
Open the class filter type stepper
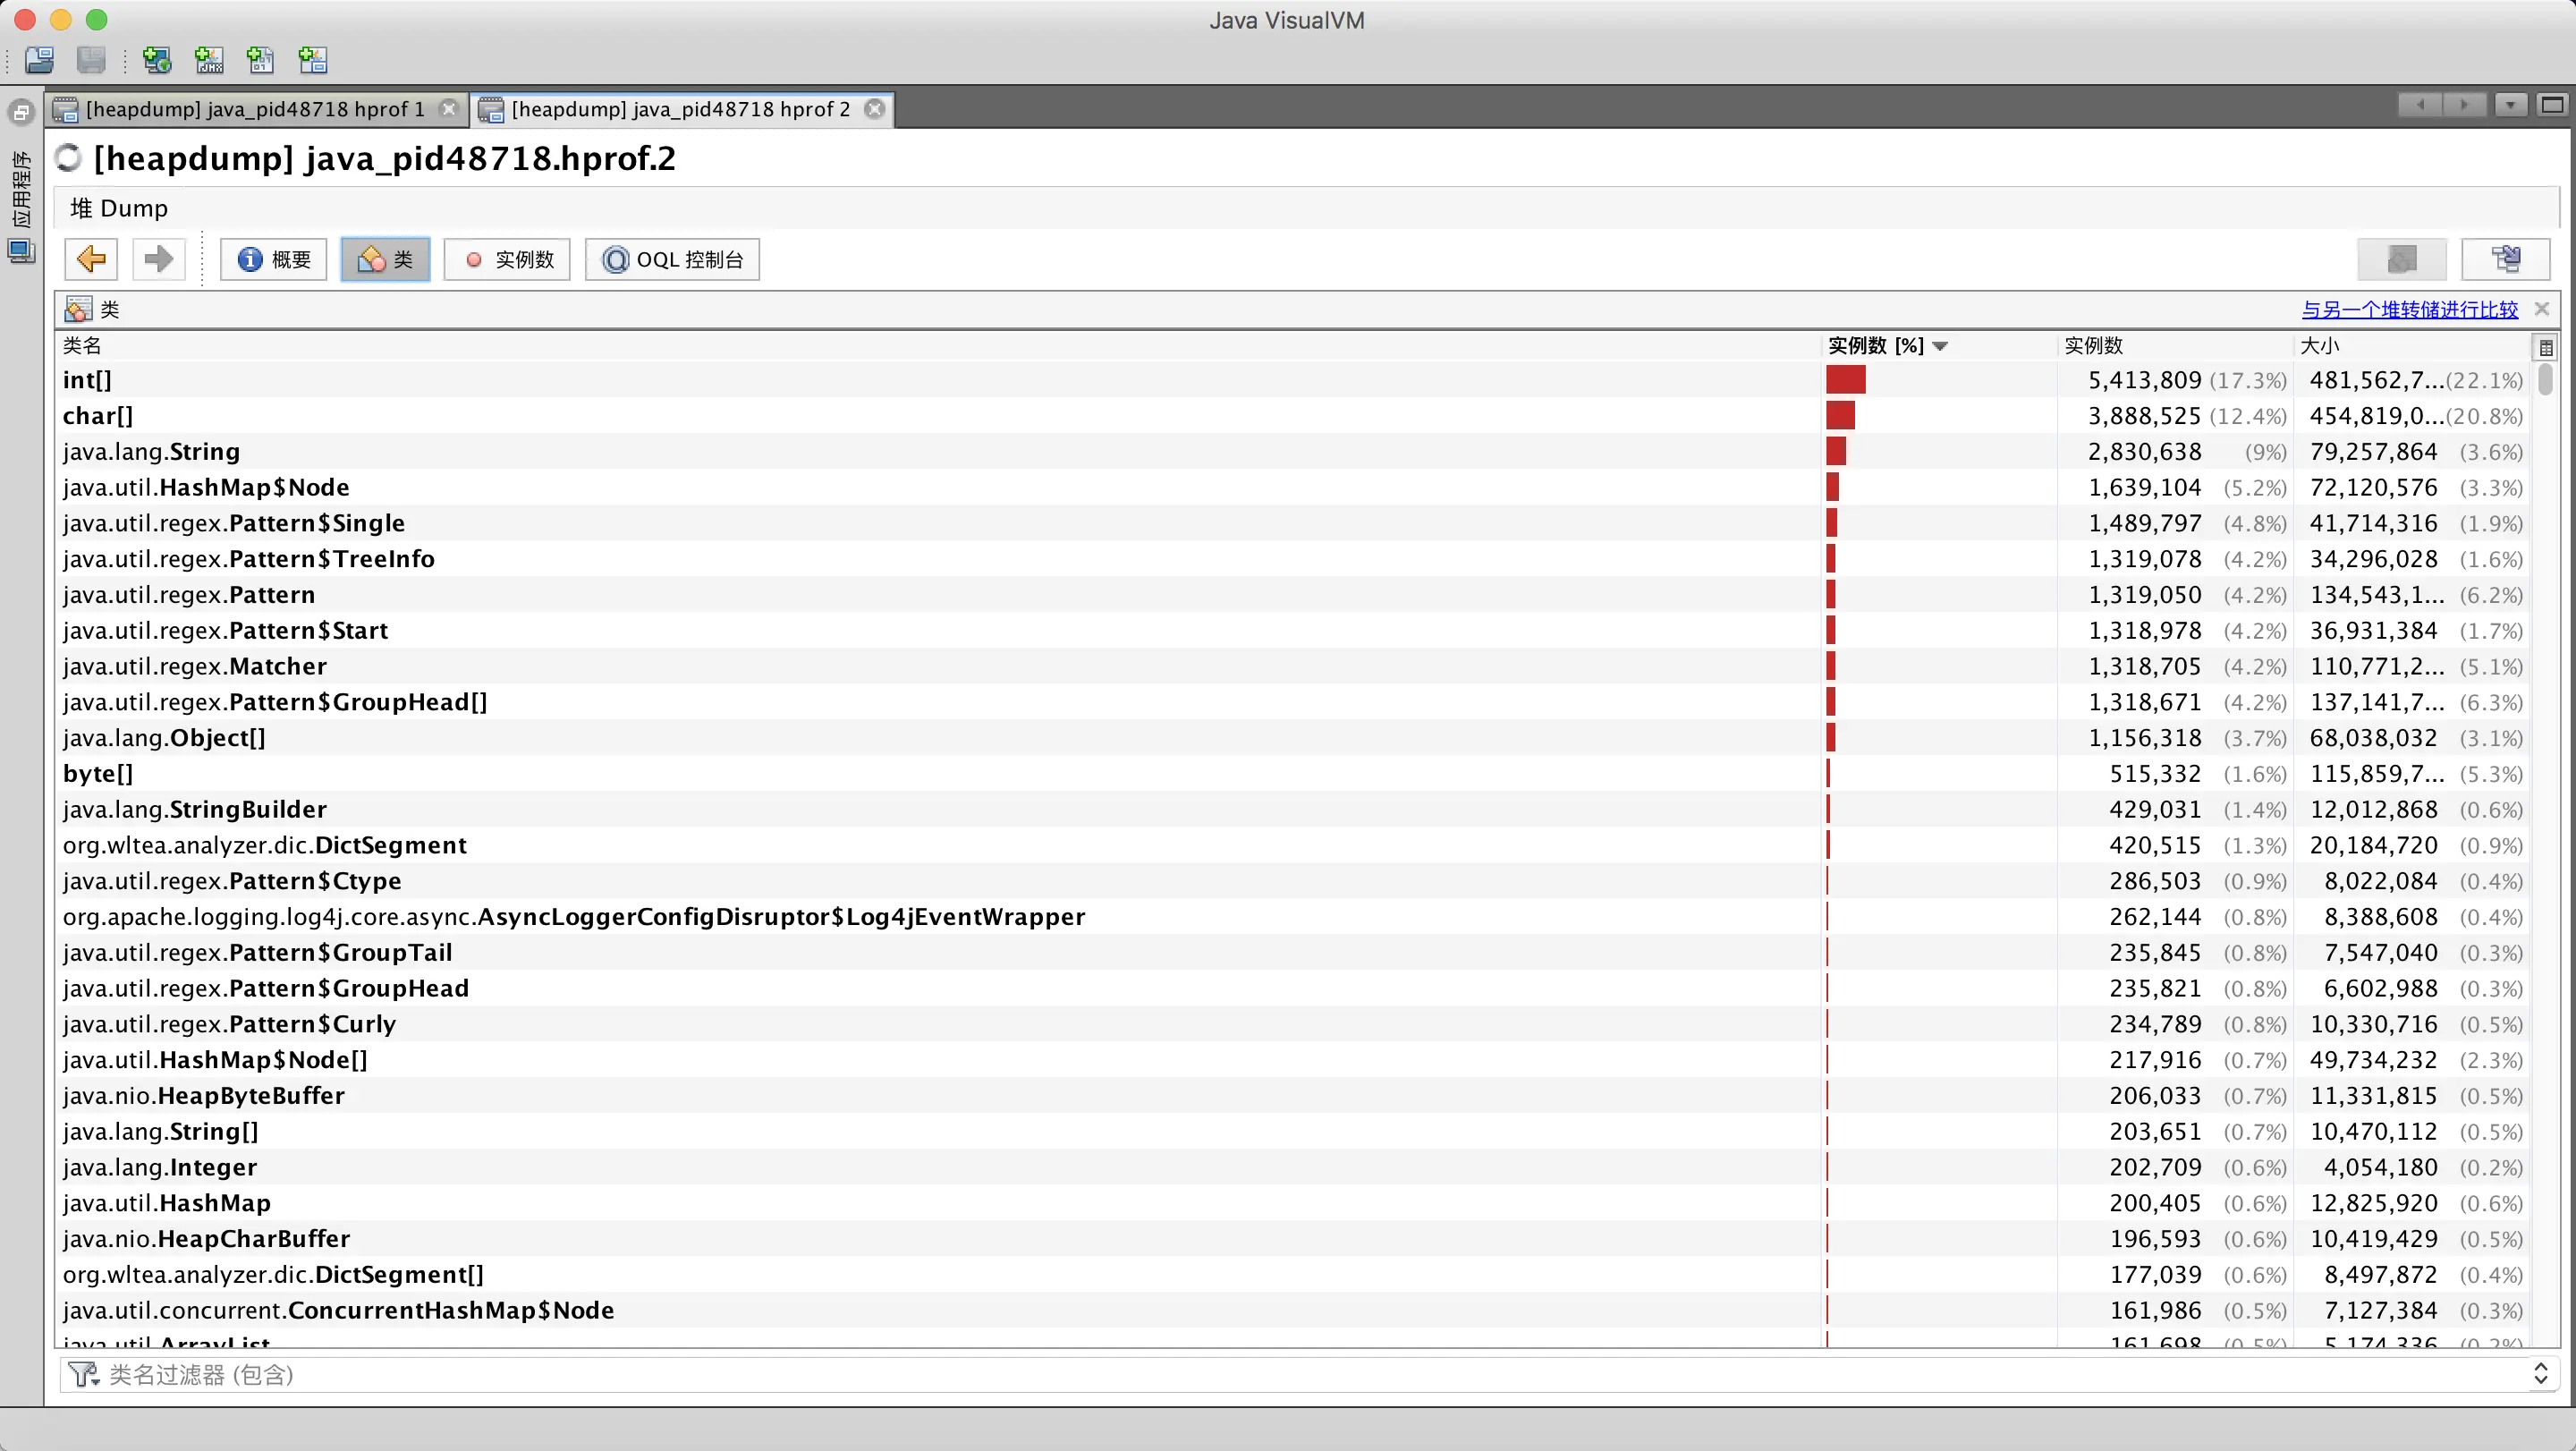pyautogui.click(x=2540, y=1374)
